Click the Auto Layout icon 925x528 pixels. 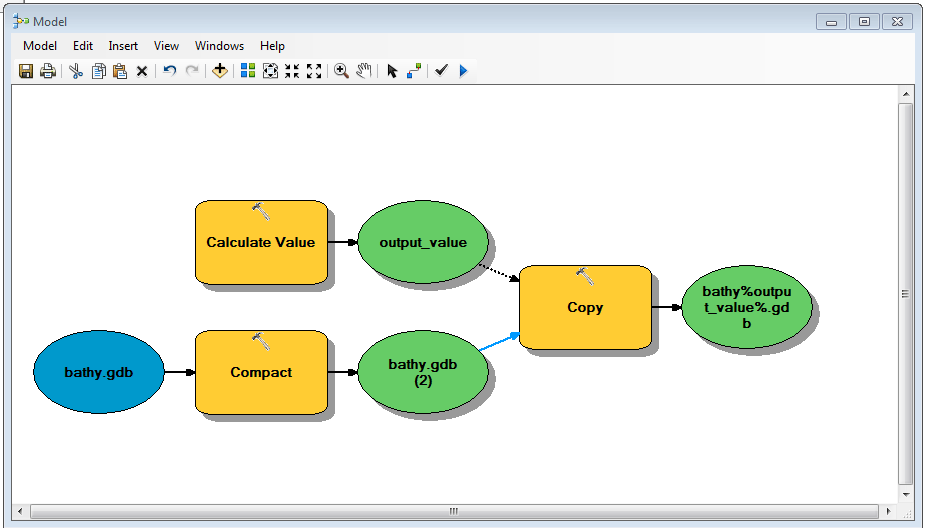tap(248, 71)
